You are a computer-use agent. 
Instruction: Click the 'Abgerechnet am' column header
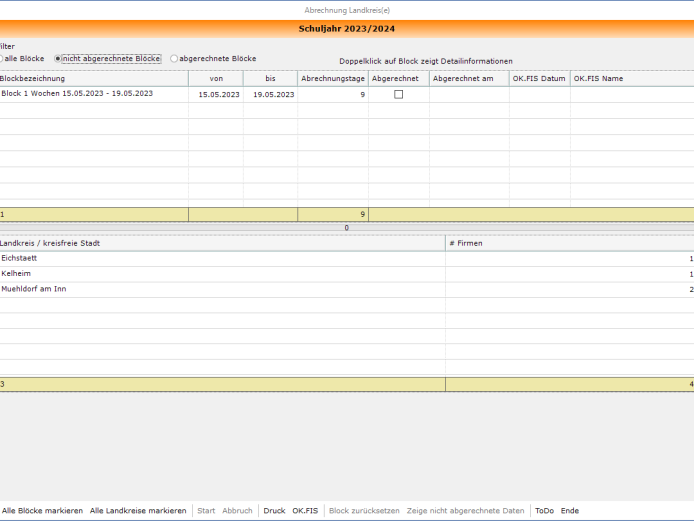pos(469,78)
